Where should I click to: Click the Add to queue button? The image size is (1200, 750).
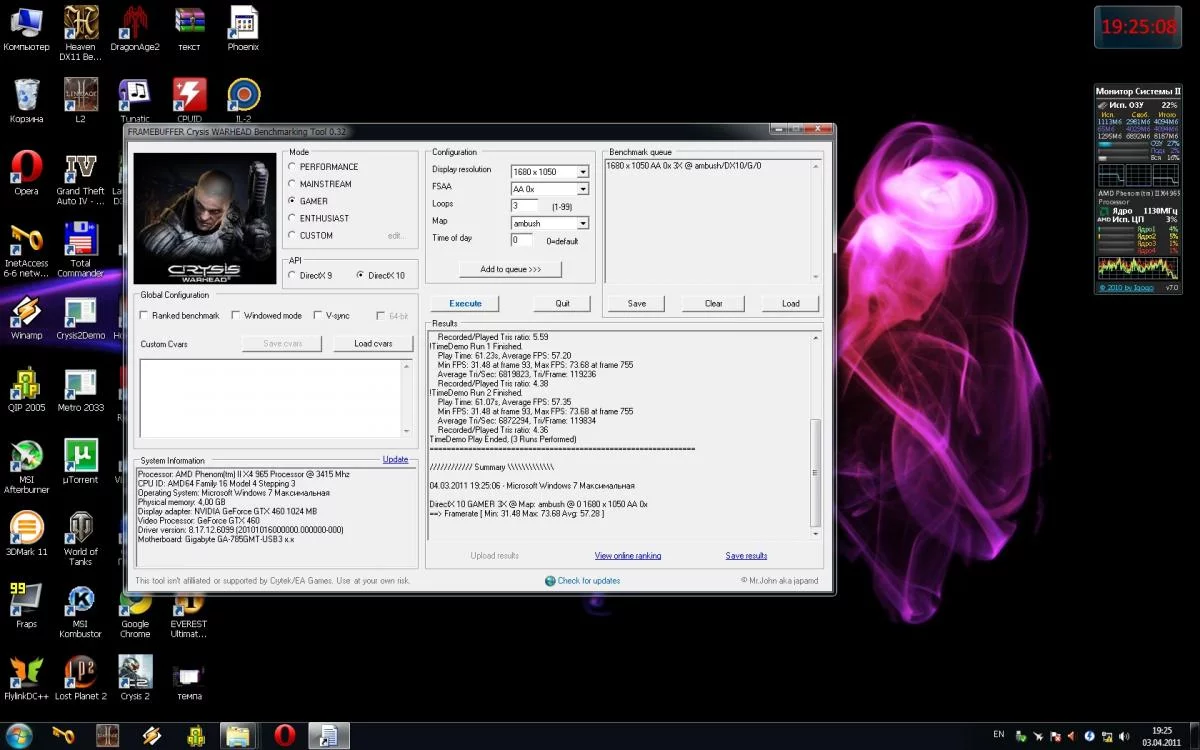coord(510,269)
